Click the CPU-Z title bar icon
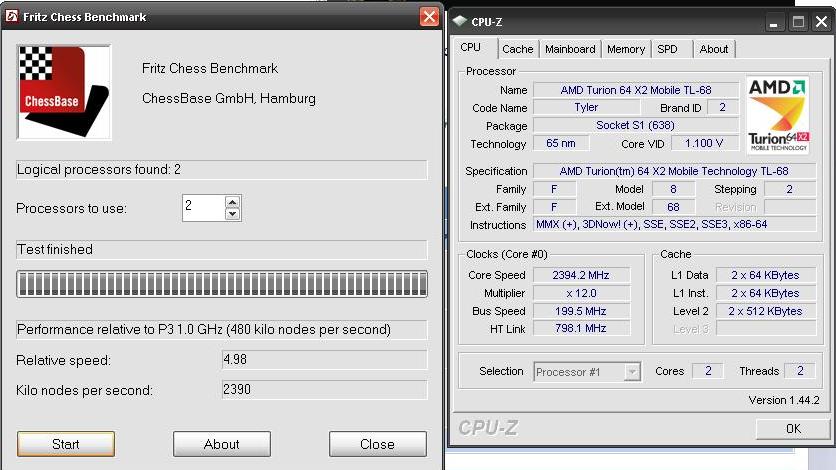 (460, 21)
